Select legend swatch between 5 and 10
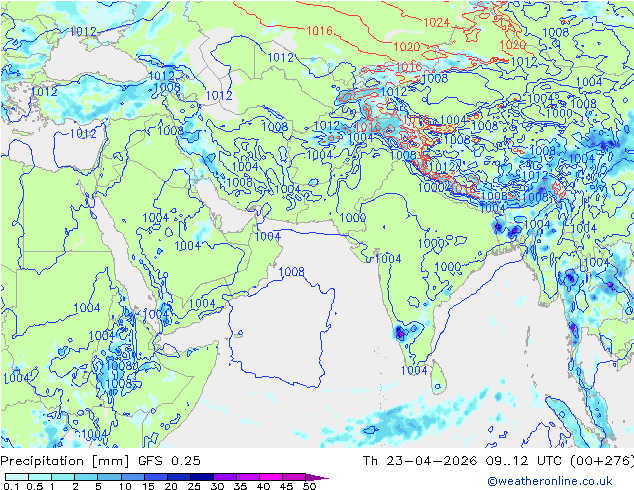The width and height of the screenshot is (634, 490). click(110, 477)
